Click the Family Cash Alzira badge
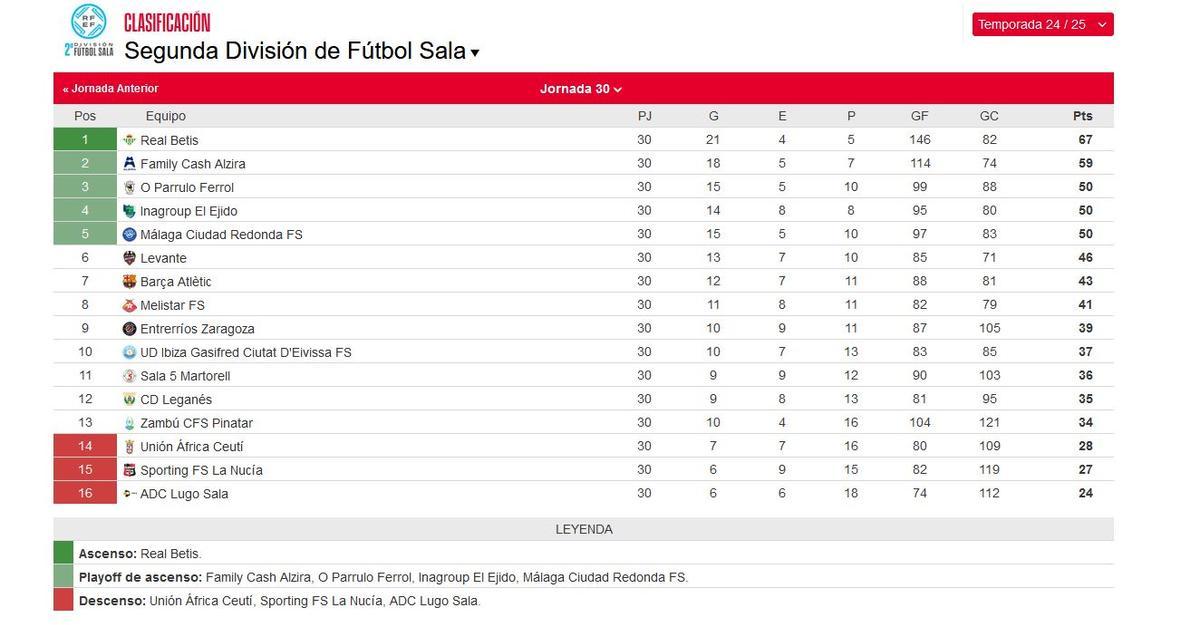Viewport: 1200px width, 625px height. click(127, 162)
